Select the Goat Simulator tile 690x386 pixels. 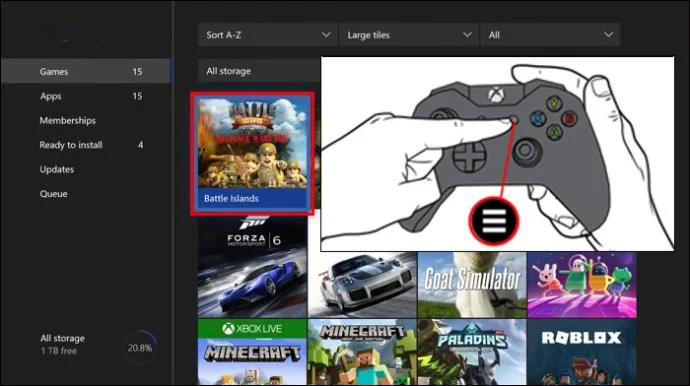(x=472, y=285)
